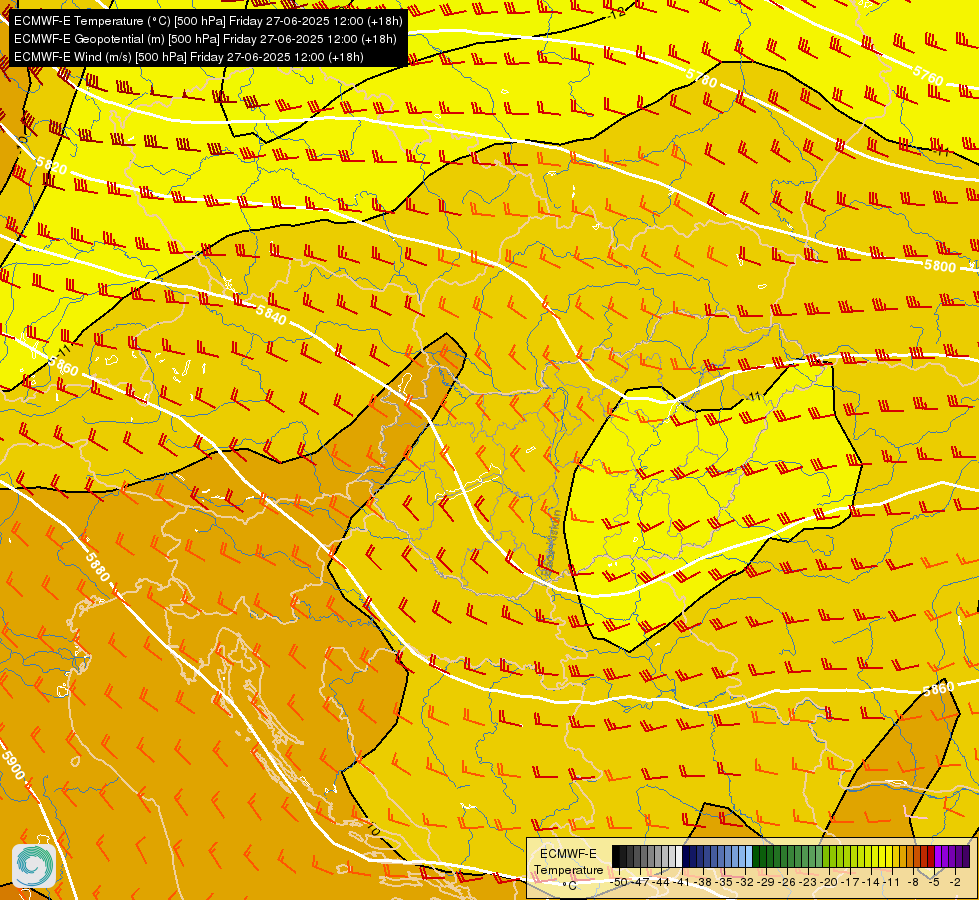Click the 5900 geopotential contour label

(12, 766)
